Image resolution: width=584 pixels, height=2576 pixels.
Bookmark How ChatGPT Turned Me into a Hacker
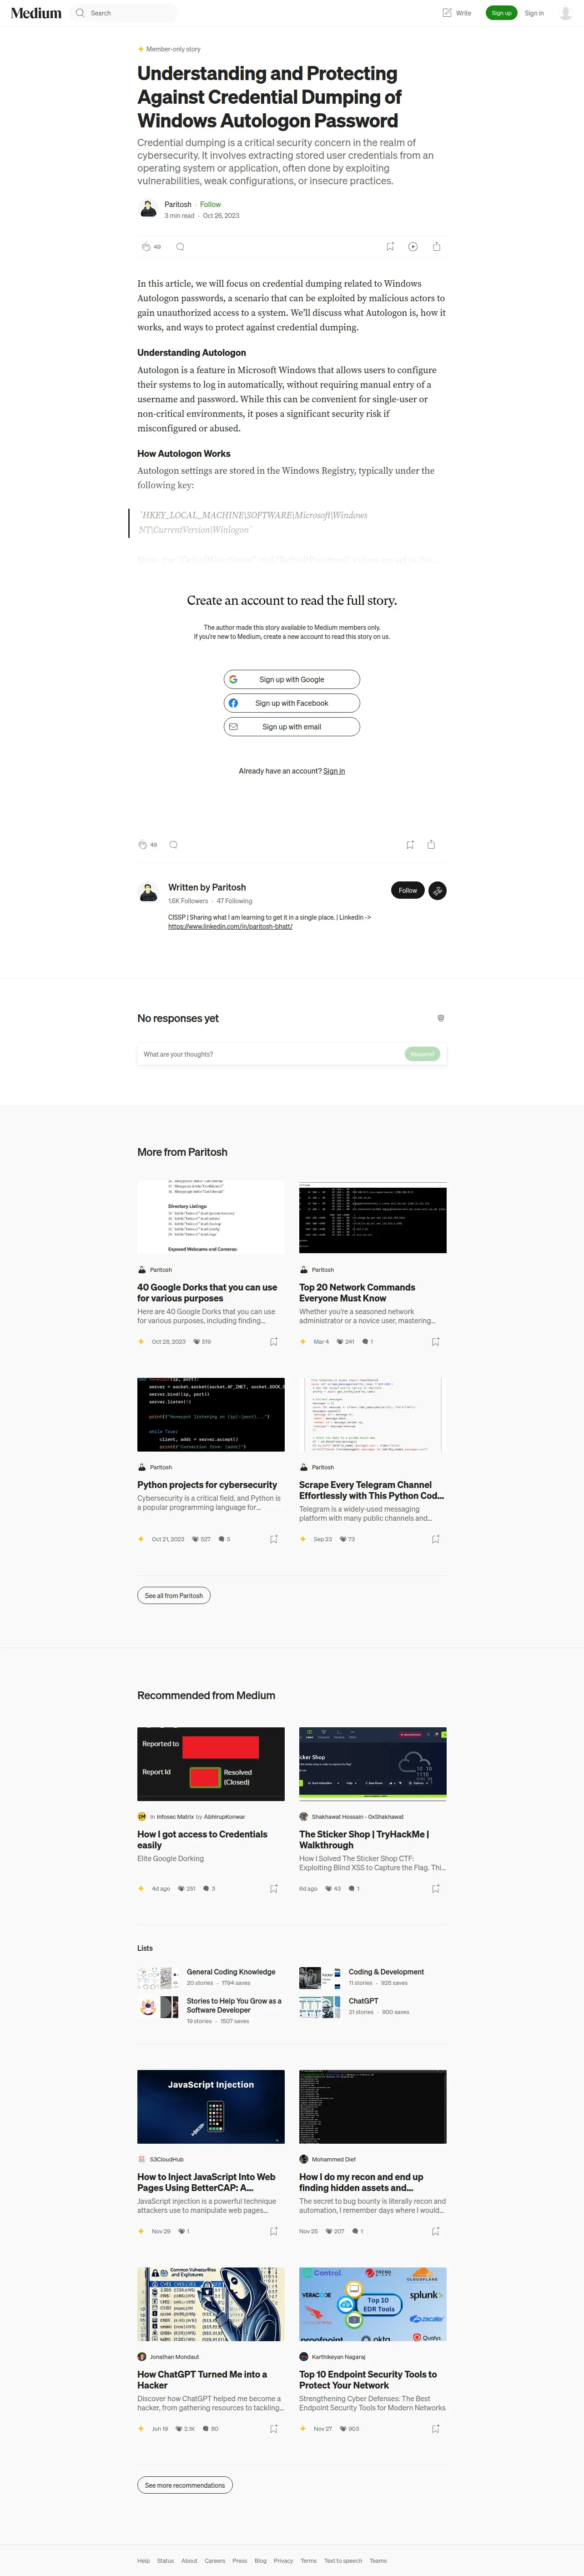pos(274,2428)
